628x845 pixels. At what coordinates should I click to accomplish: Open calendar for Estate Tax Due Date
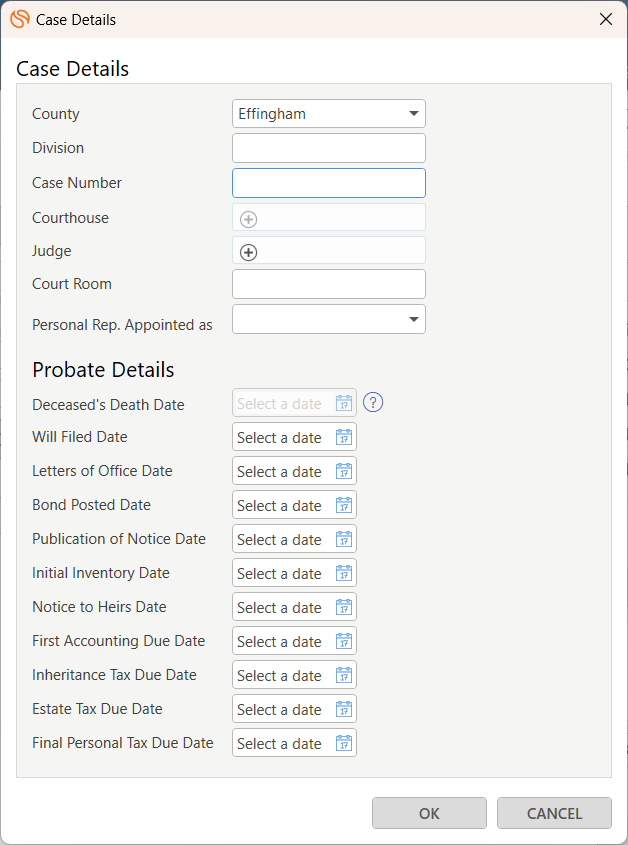pos(344,709)
